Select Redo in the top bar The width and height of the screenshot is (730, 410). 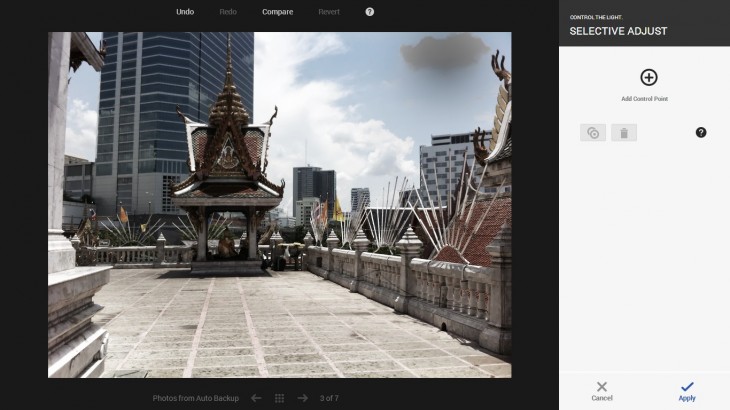[228, 12]
